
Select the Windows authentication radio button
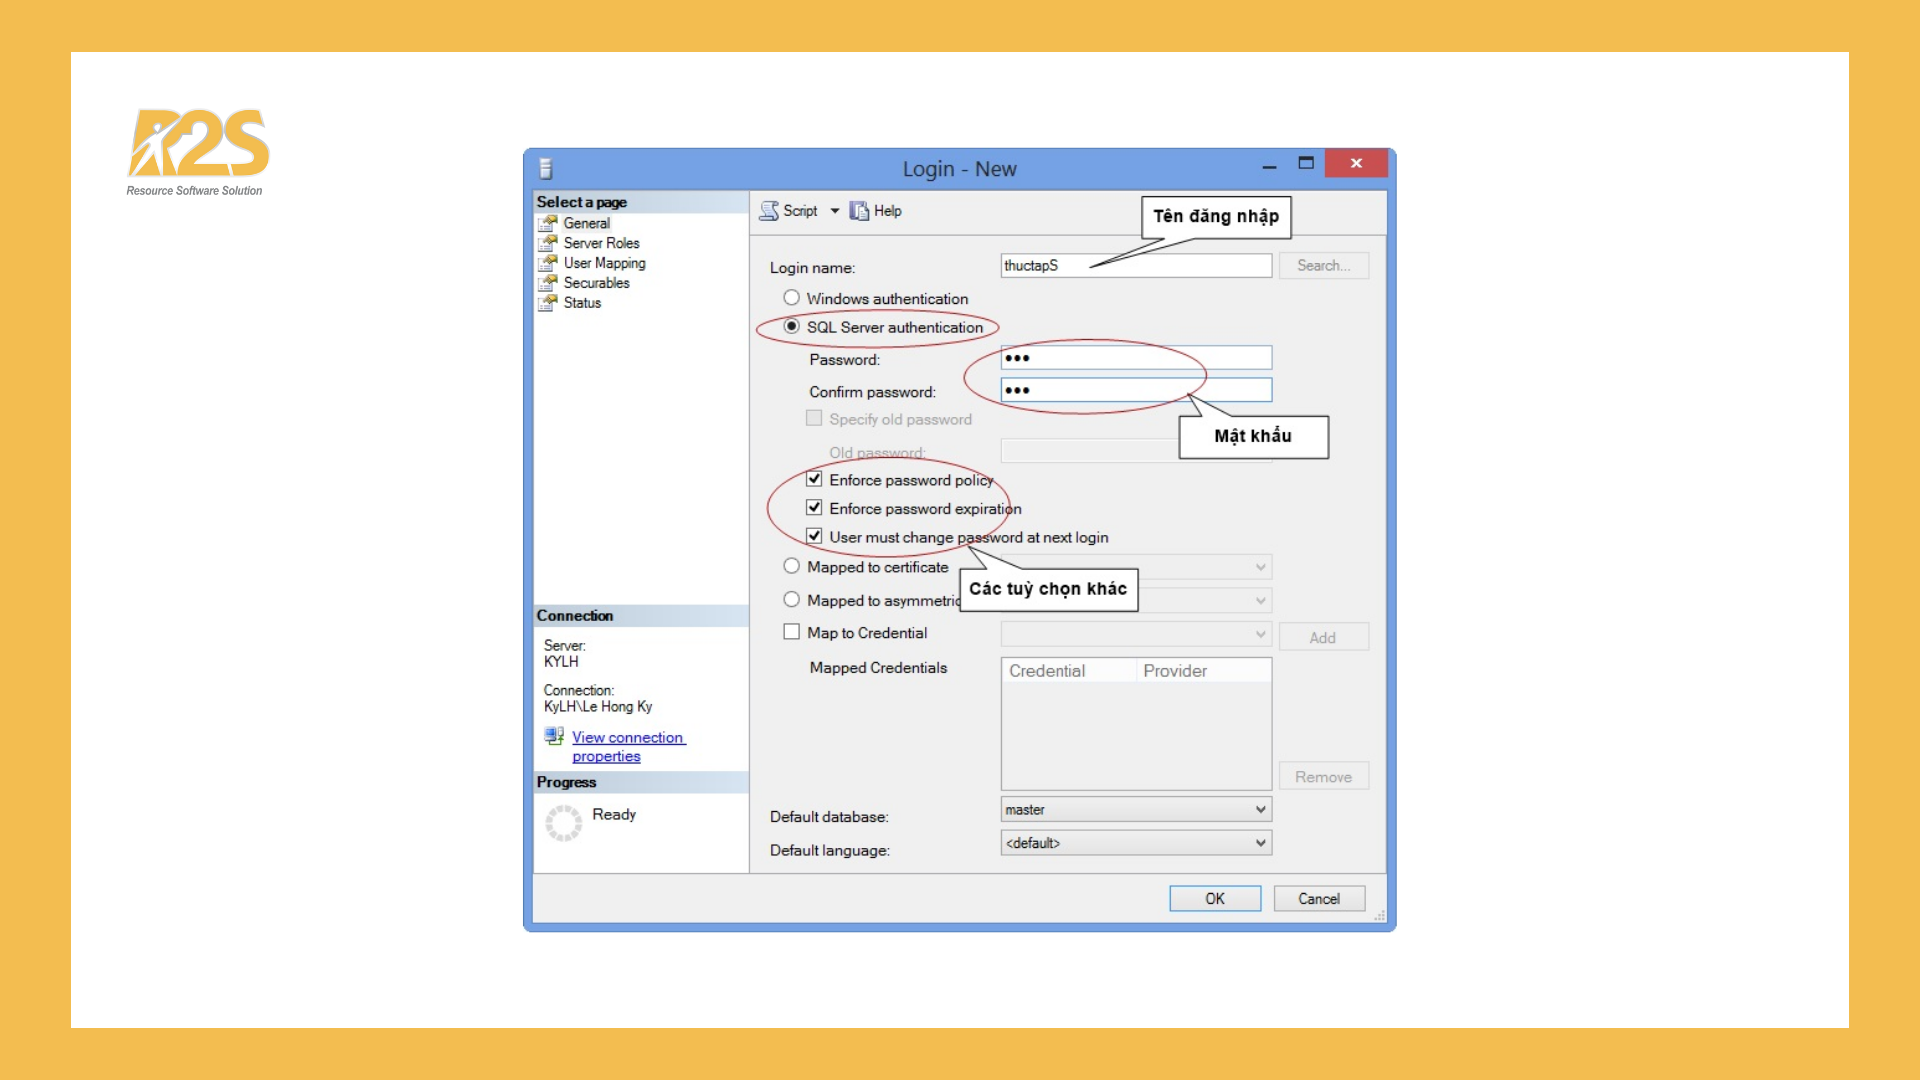click(792, 297)
